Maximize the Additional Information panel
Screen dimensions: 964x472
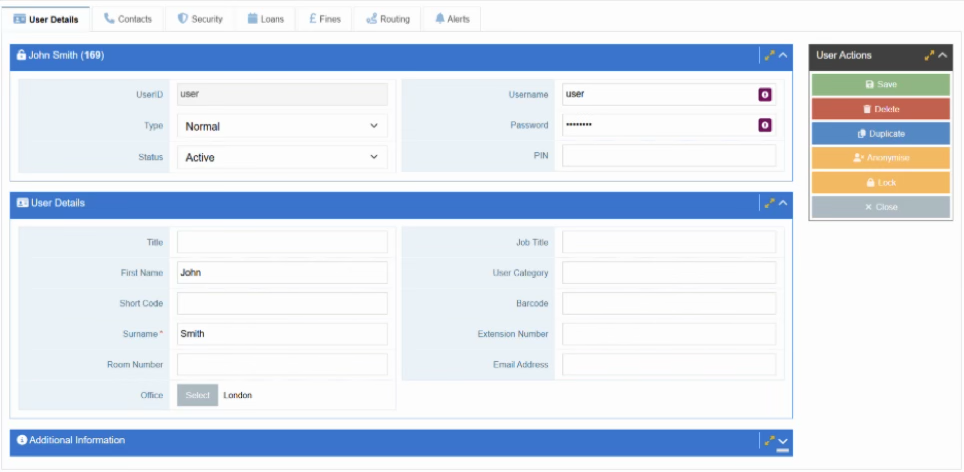tap(769, 441)
